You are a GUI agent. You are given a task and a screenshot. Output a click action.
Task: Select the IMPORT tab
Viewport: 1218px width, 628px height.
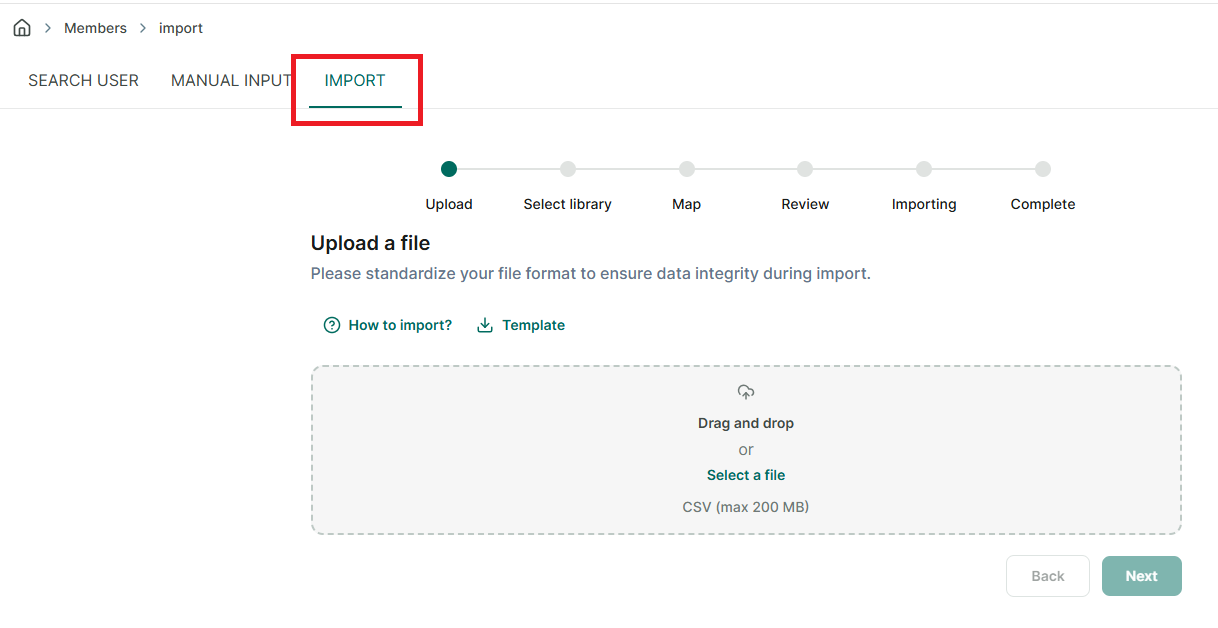click(x=355, y=81)
